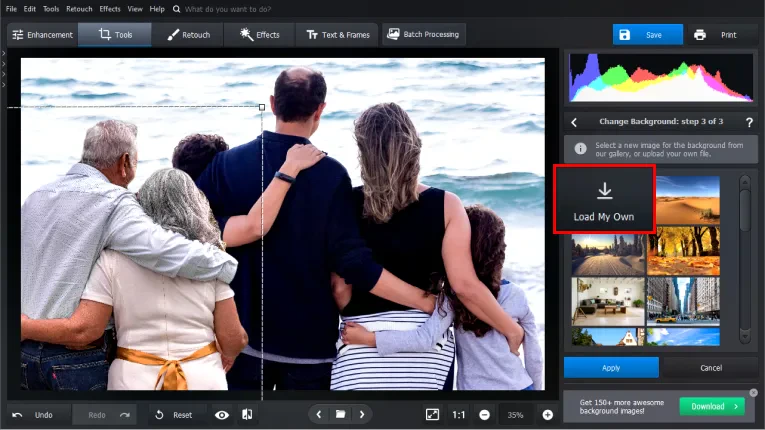Select the house with trees background thumbnail
This screenshot has width=765, height=430.
pos(608,337)
